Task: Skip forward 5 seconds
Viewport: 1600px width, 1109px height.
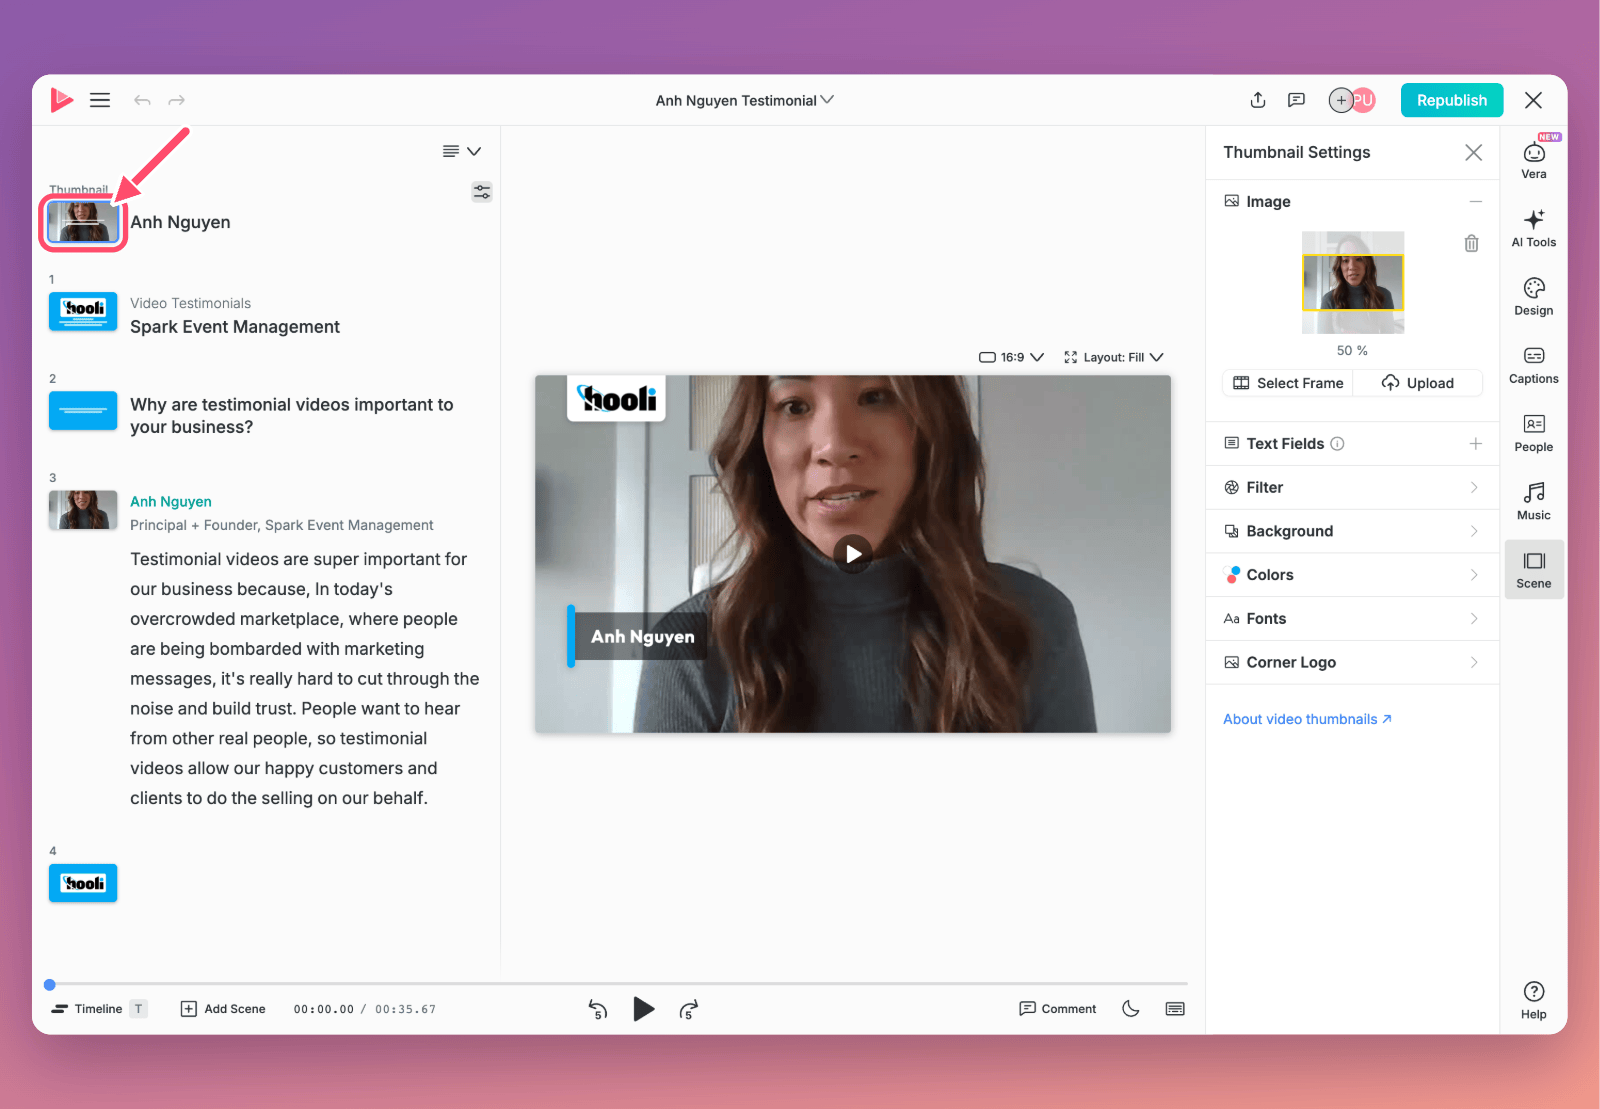Action: [689, 1009]
